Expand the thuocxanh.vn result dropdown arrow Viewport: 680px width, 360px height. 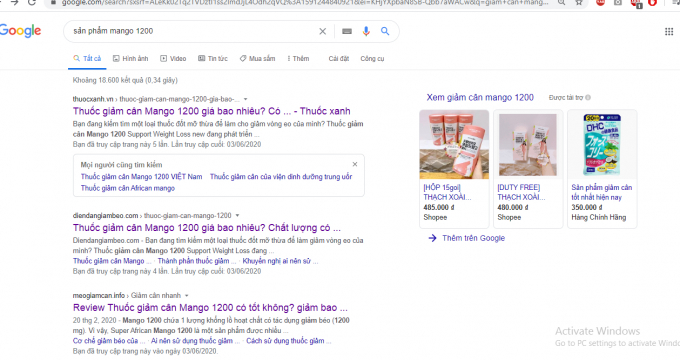[245, 99]
